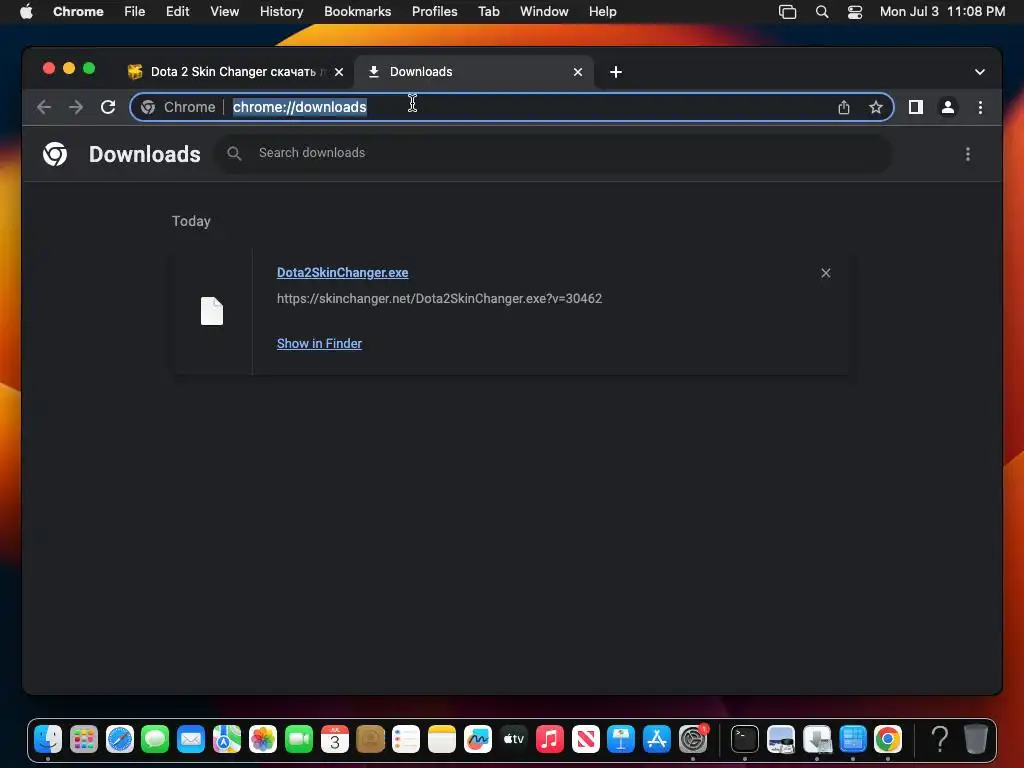The height and width of the screenshot is (768, 1024).
Task: Focus the Search downloads field
Action: click(x=554, y=153)
